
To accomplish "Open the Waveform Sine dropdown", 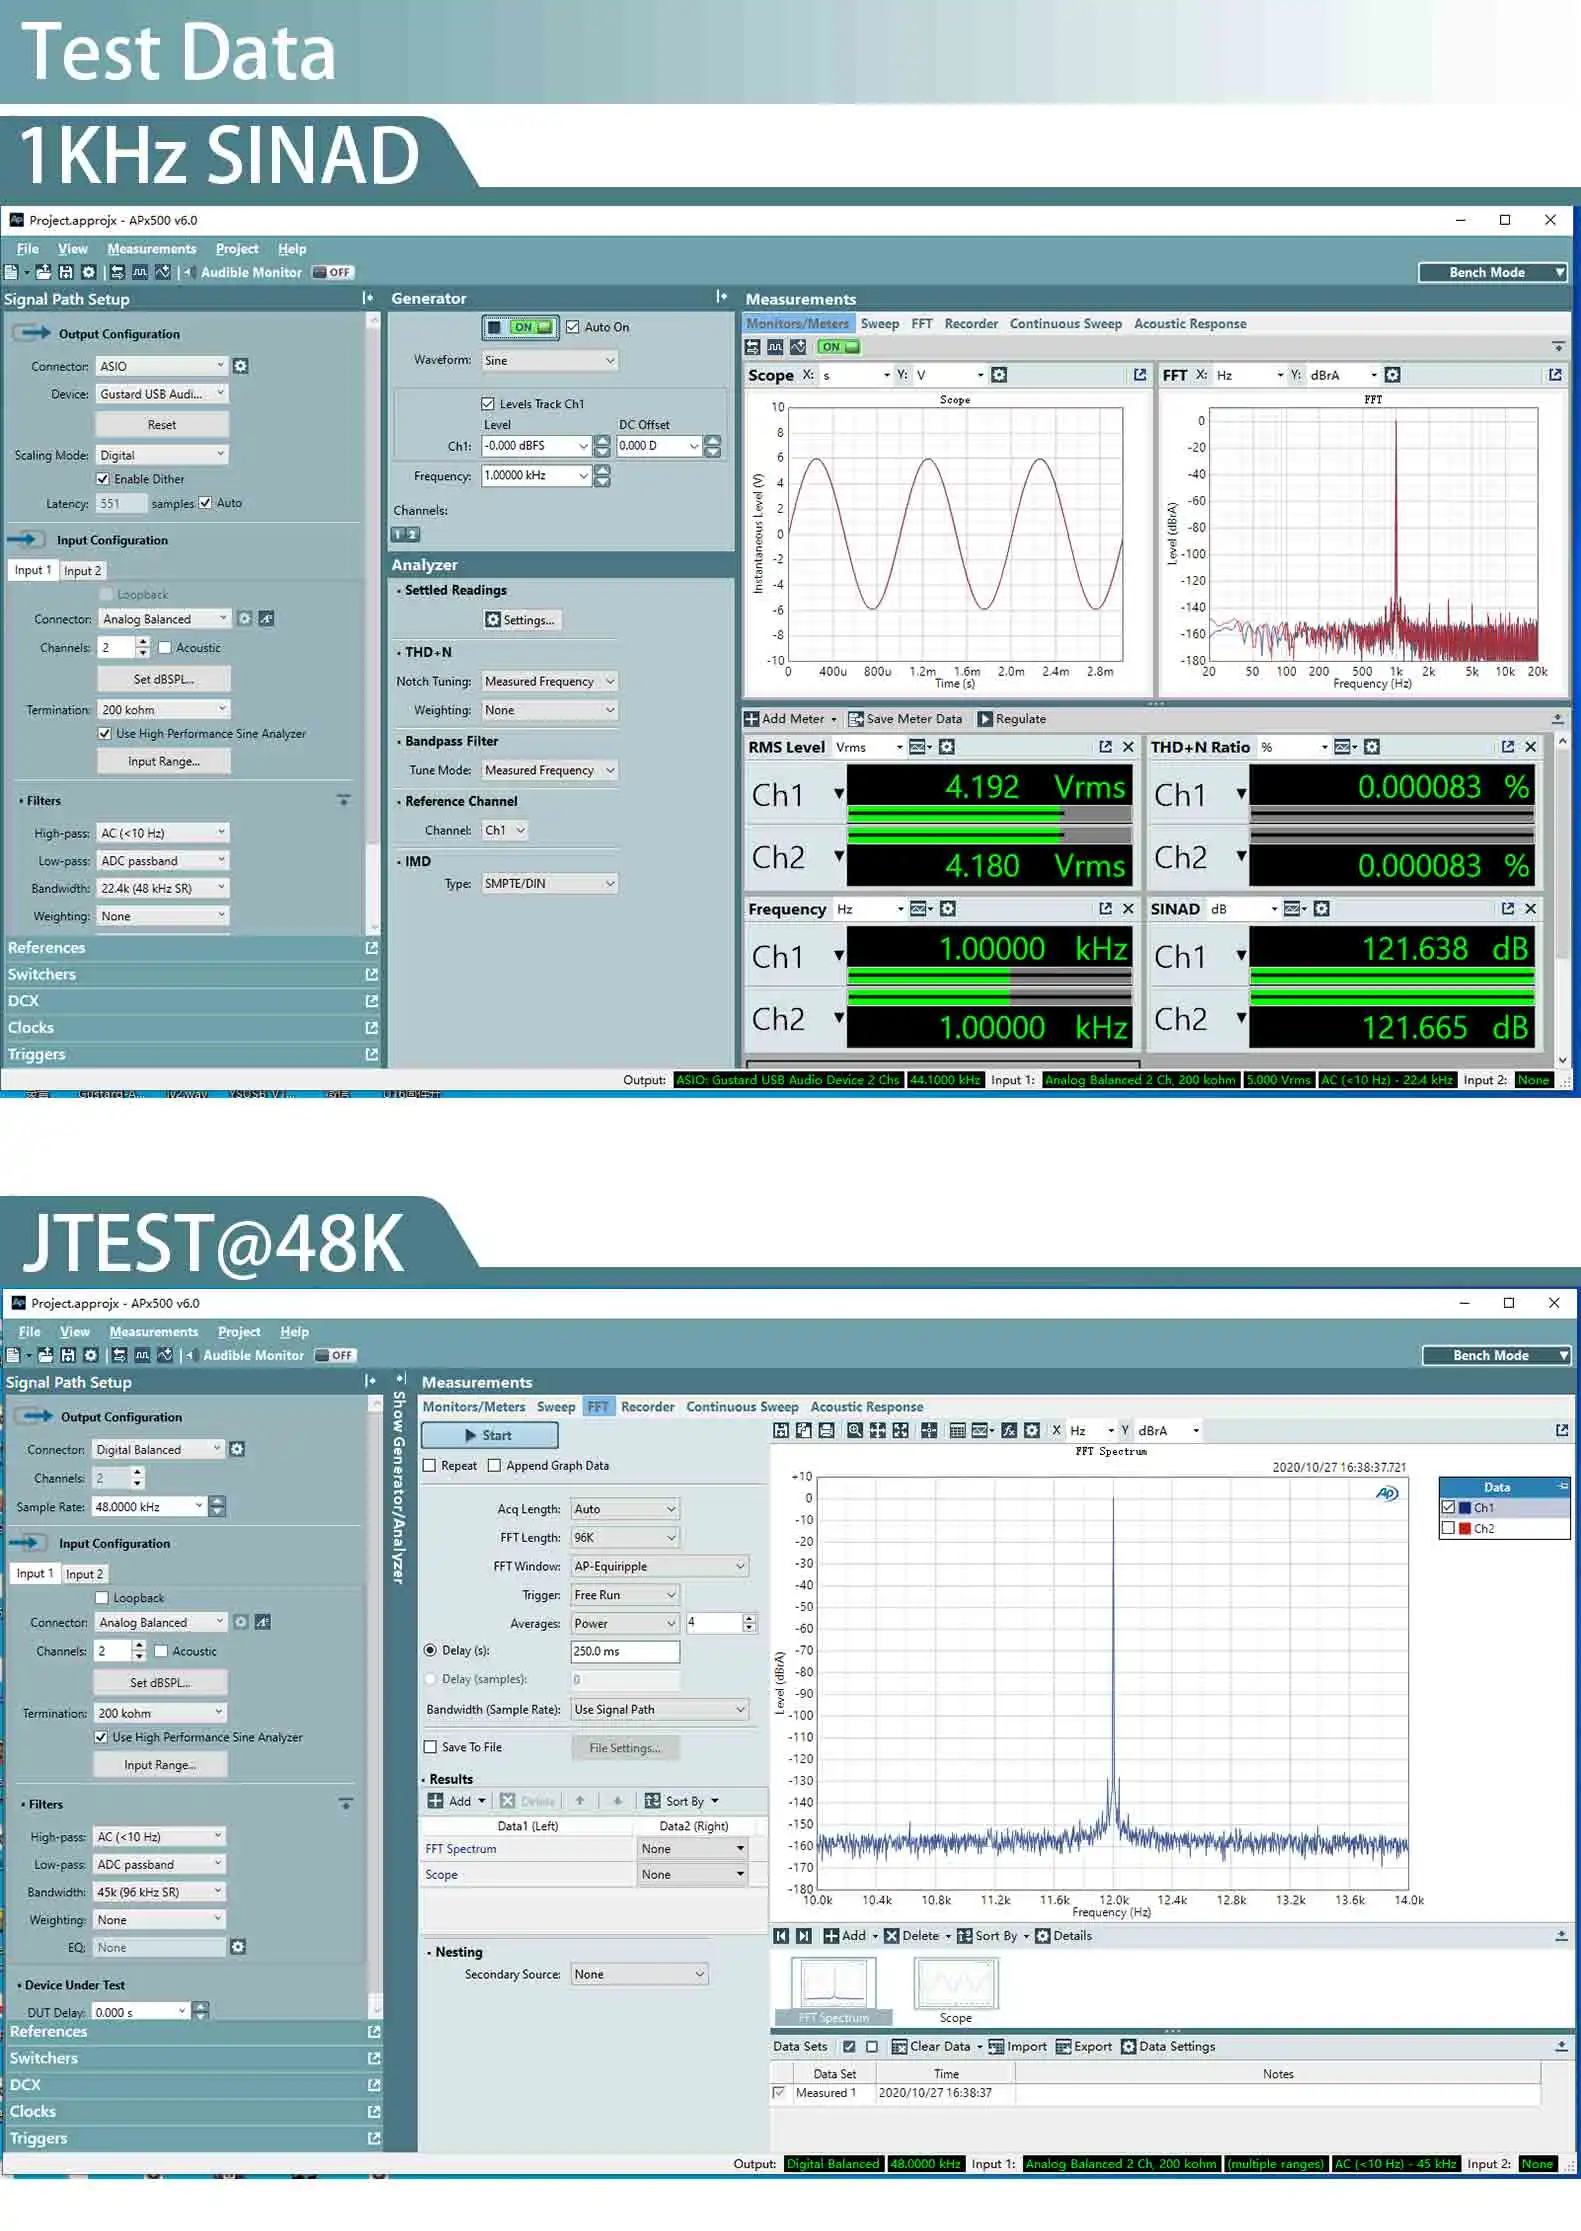I will pyautogui.click(x=549, y=361).
